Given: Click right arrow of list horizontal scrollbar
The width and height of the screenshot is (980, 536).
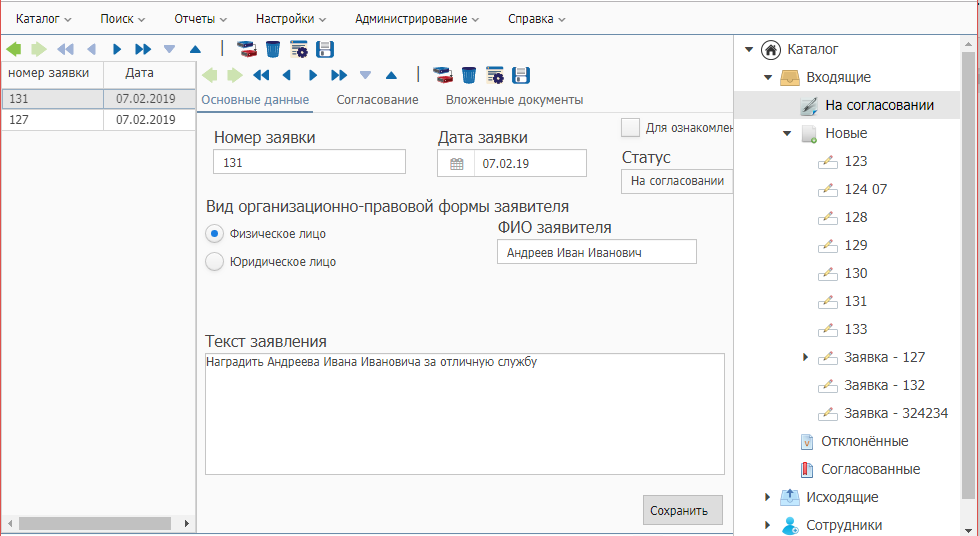Looking at the screenshot, I should tap(186, 523).
